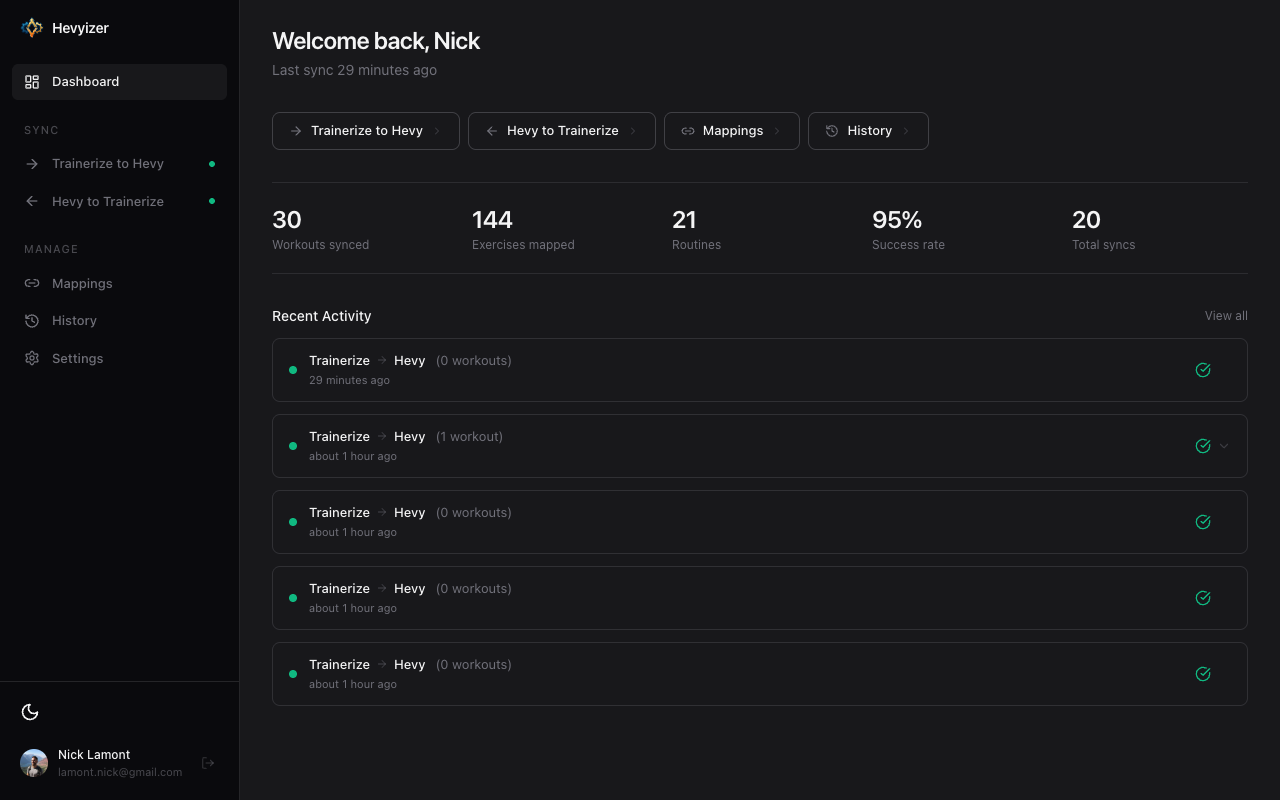Click the logout icon beside Nick Lamont
The width and height of the screenshot is (1280, 800).
tap(208, 762)
